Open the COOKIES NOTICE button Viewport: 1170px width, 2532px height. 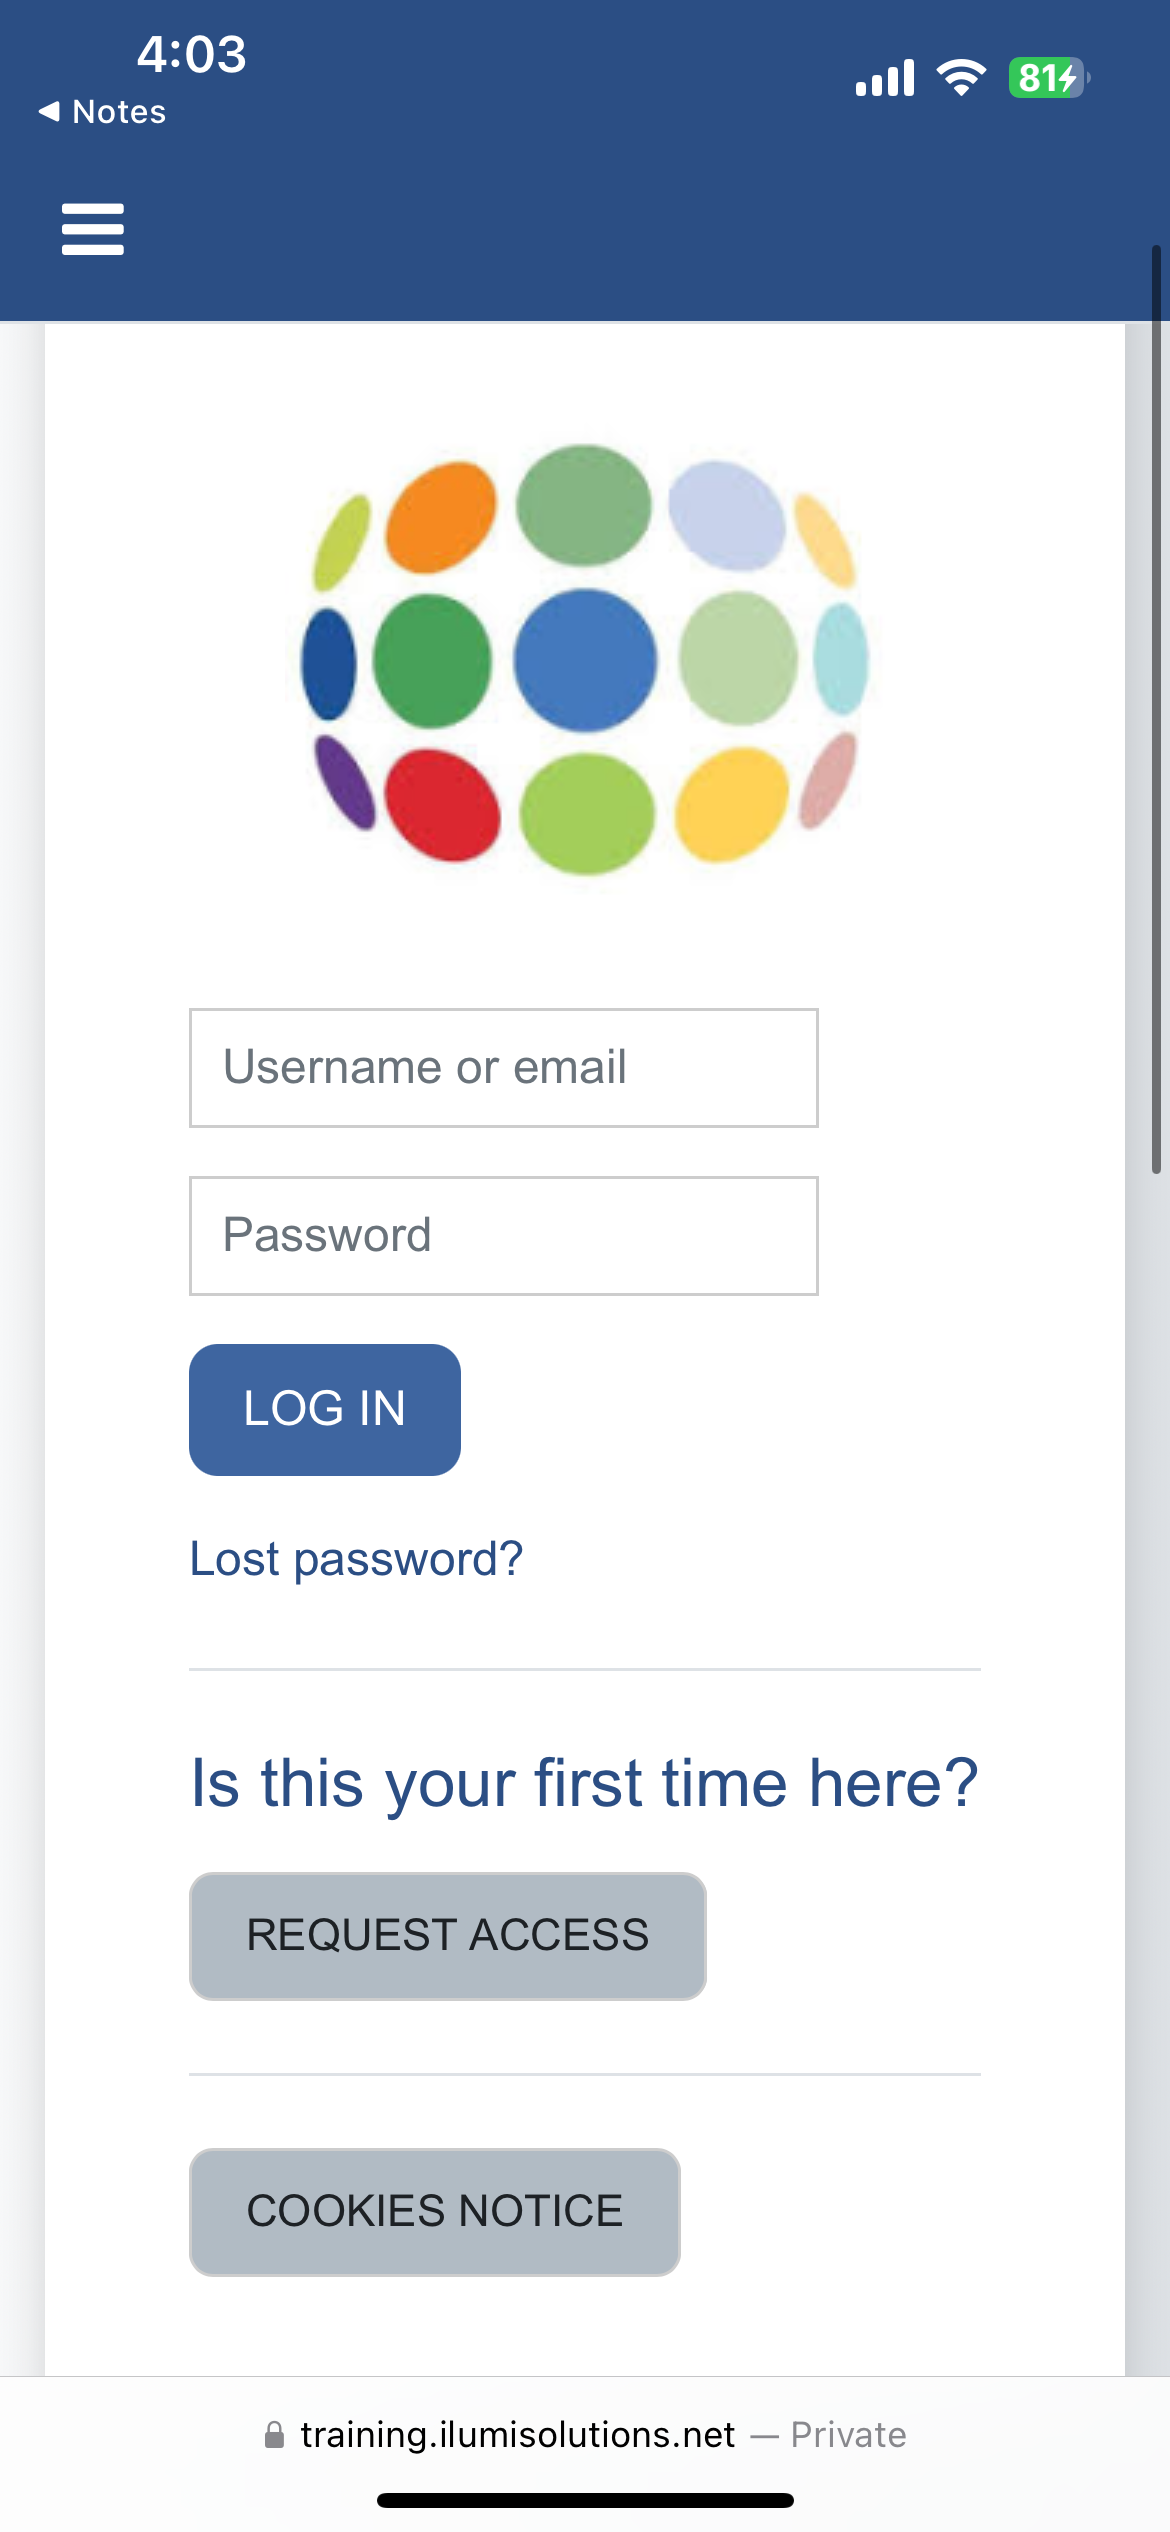(x=435, y=2211)
